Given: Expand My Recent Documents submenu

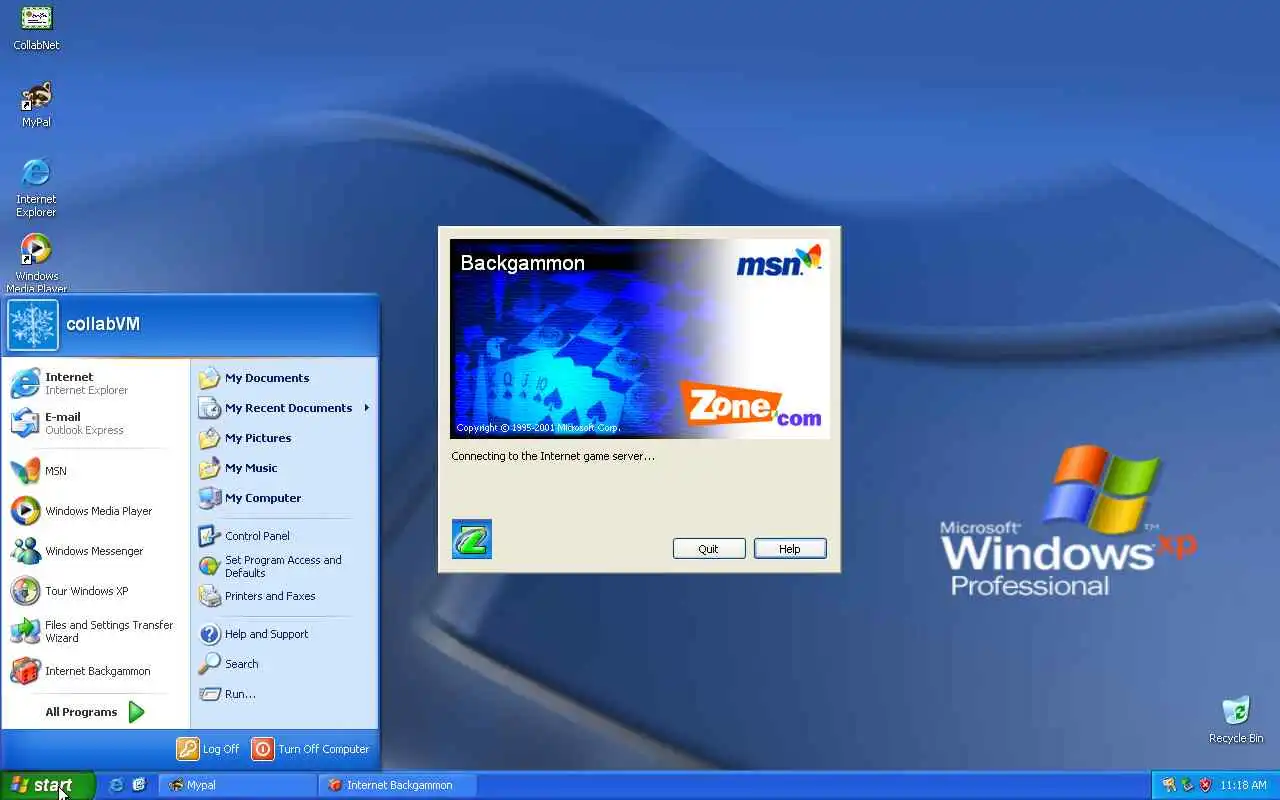Looking at the screenshot, I should pos(284,408).
